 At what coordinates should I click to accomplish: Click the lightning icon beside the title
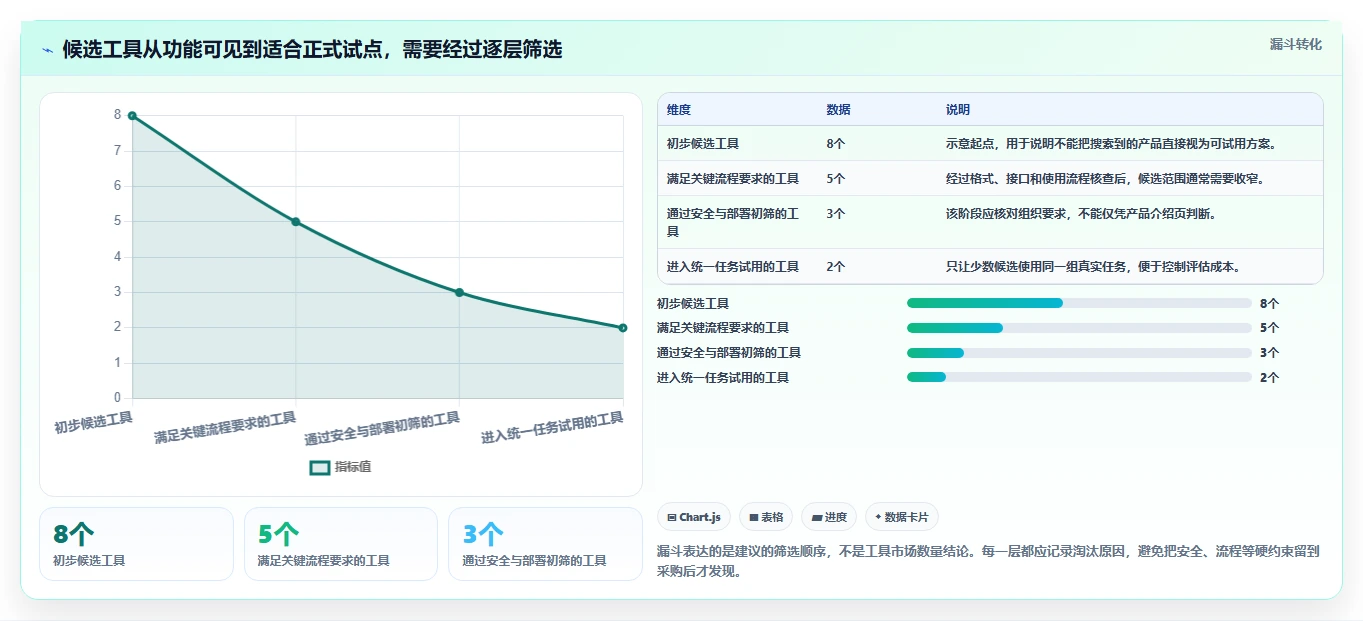(47, 50)
